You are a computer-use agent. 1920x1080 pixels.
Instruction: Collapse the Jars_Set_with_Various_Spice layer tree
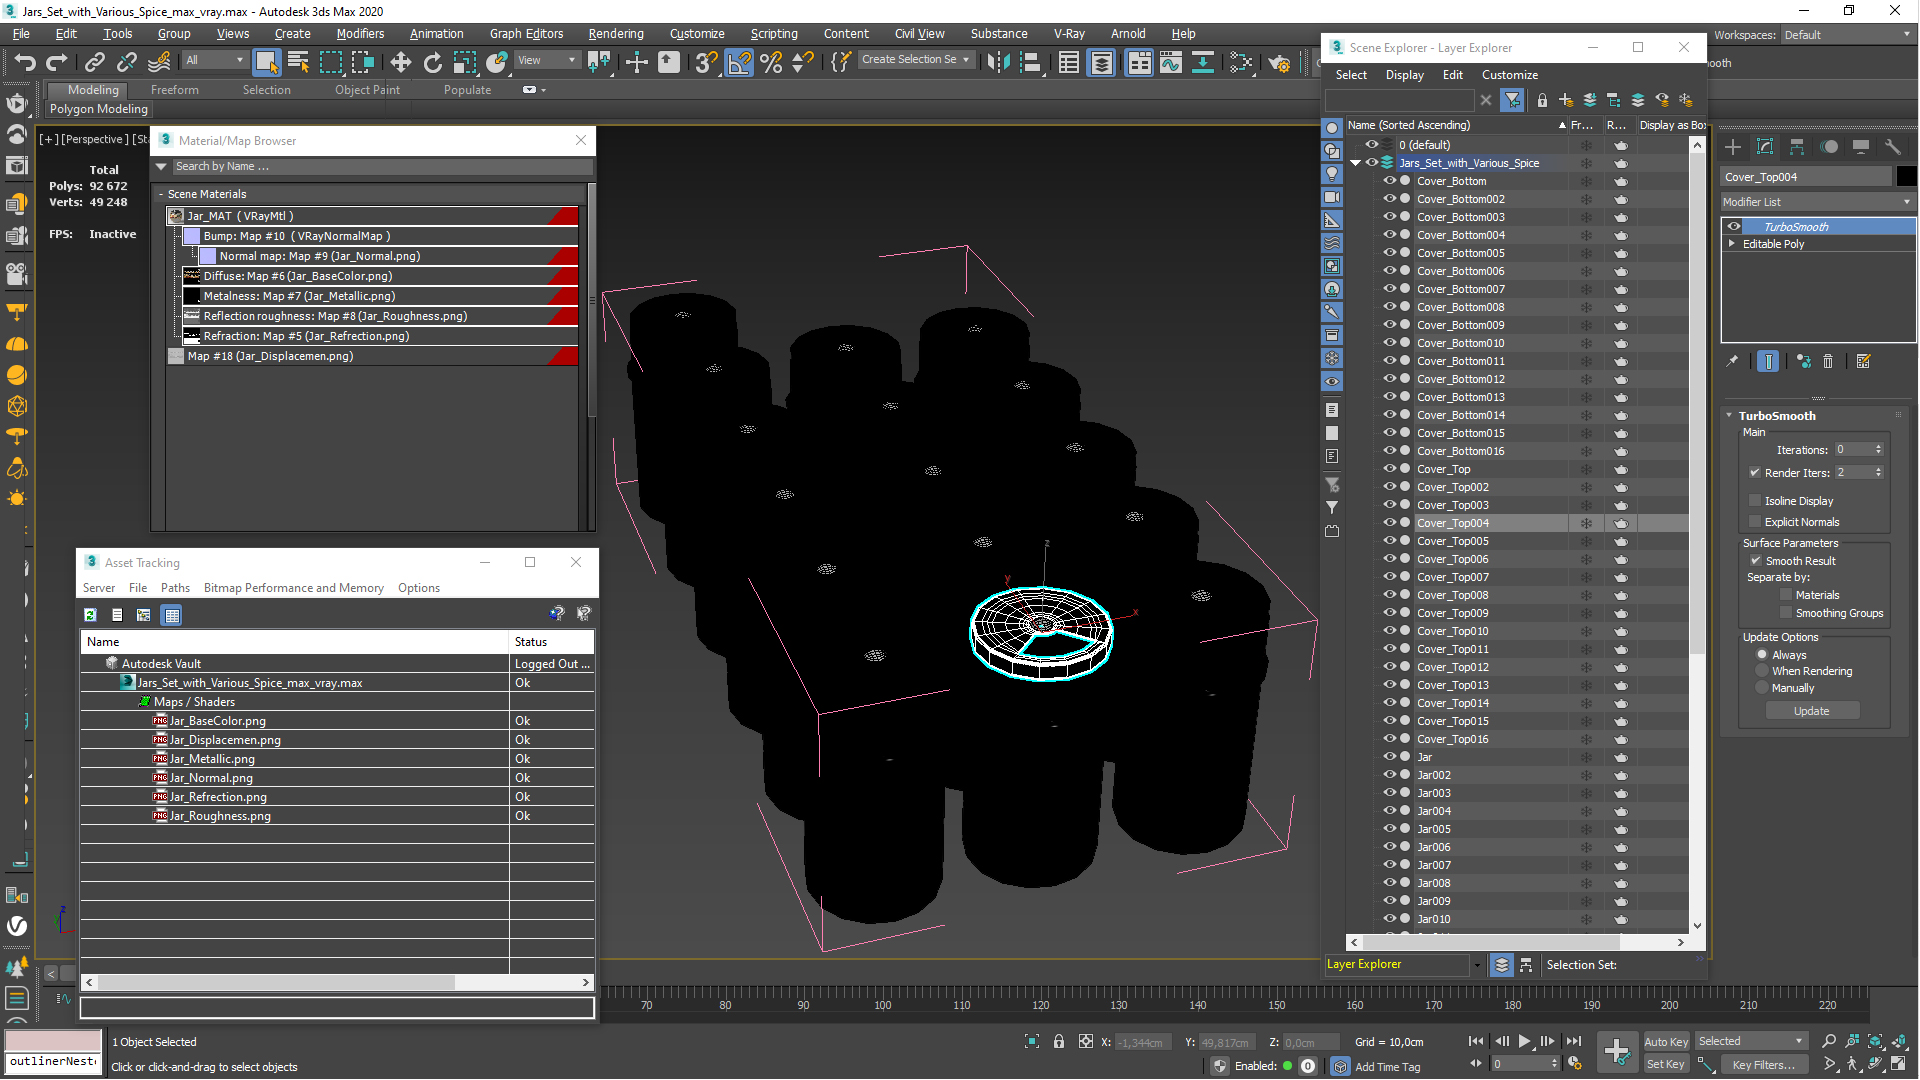1356,163
